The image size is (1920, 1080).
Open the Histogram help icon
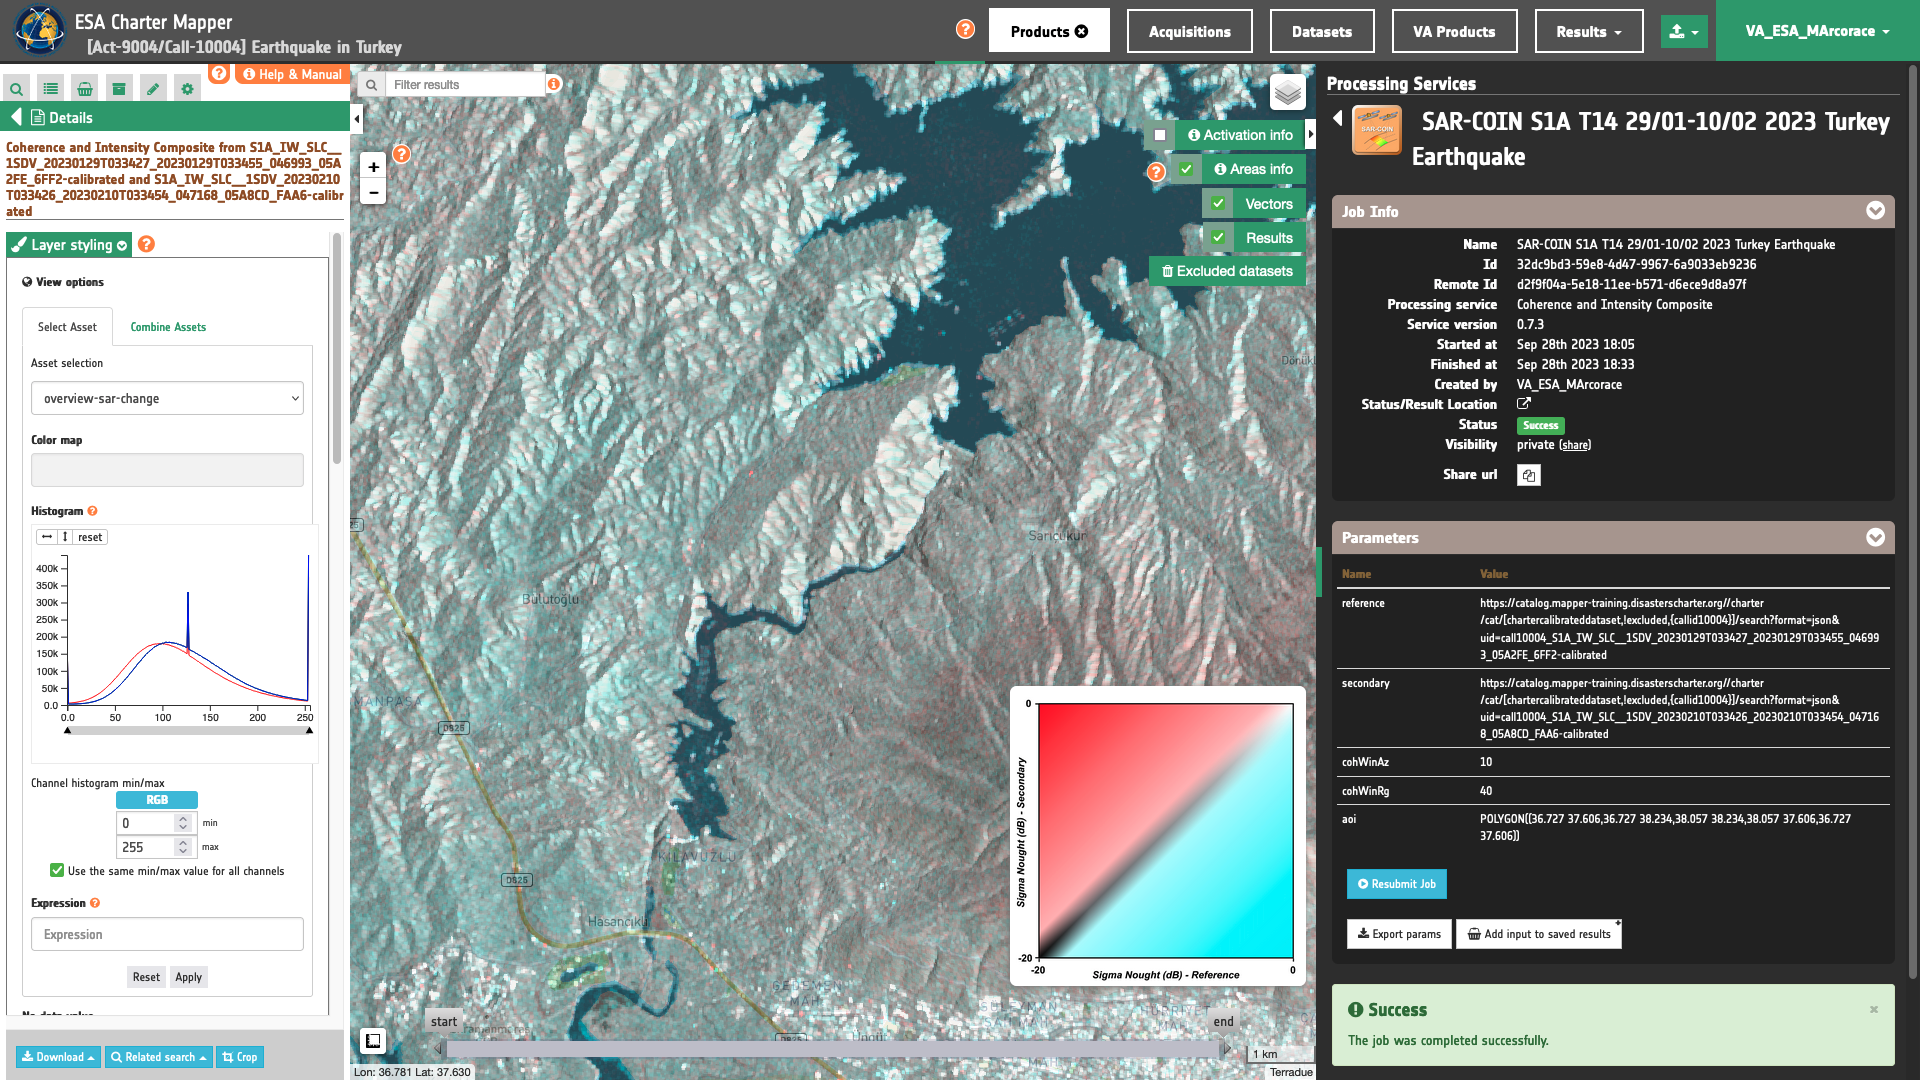coord(92,511)
